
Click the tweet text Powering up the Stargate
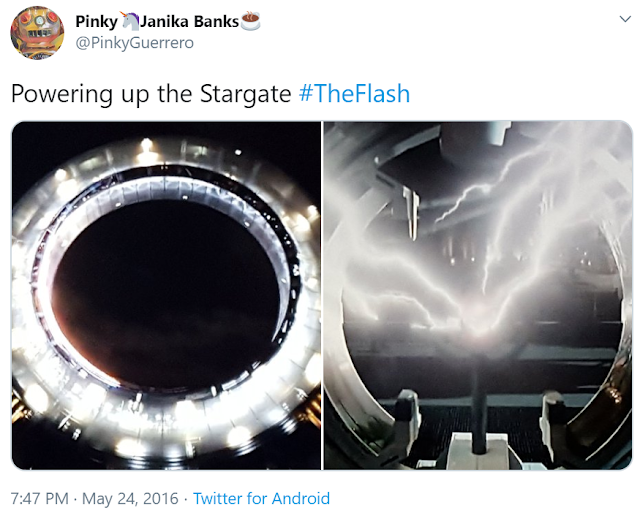(x=151, y=94)
